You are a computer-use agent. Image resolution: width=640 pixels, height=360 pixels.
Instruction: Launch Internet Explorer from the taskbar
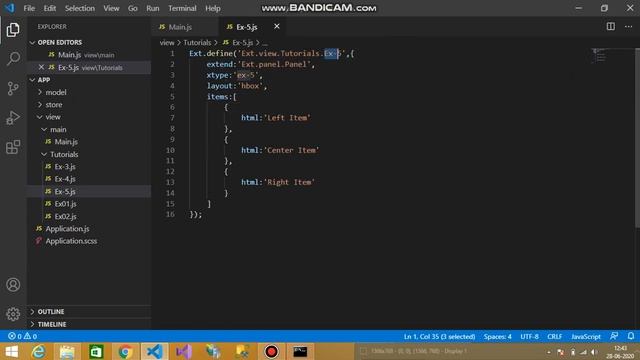pos(38,351)
